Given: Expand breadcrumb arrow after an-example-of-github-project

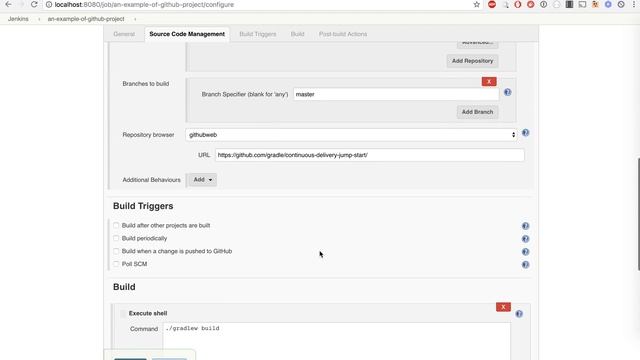Looking at the screenshot, I should tap(135, 19).
